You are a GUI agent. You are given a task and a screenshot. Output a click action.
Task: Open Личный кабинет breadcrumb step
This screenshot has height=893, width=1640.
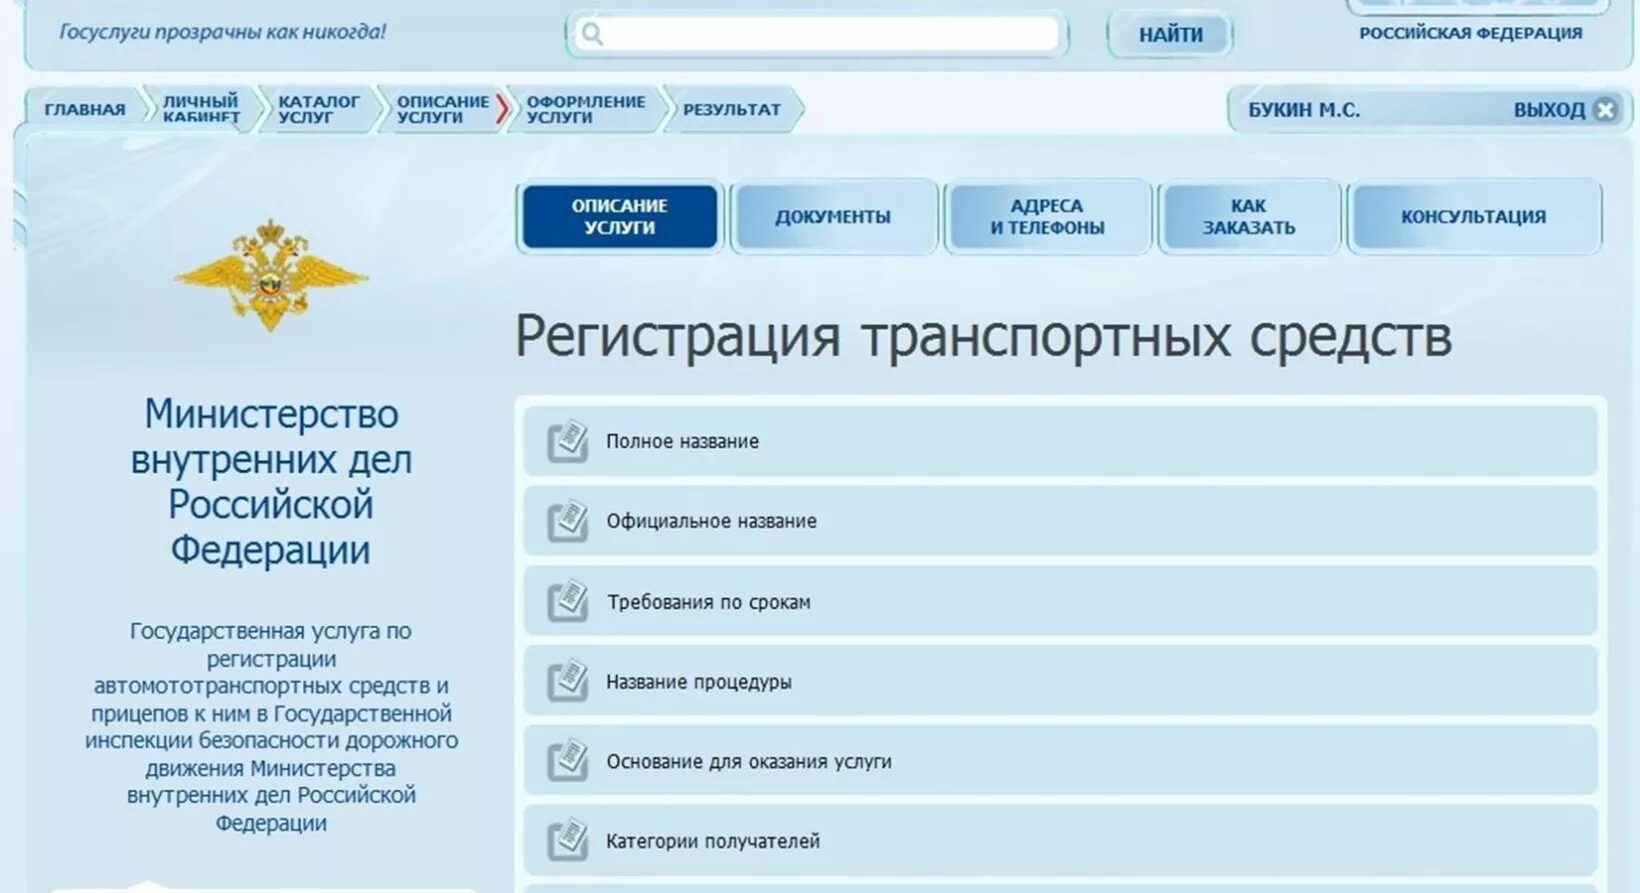[x=201, y=110]
